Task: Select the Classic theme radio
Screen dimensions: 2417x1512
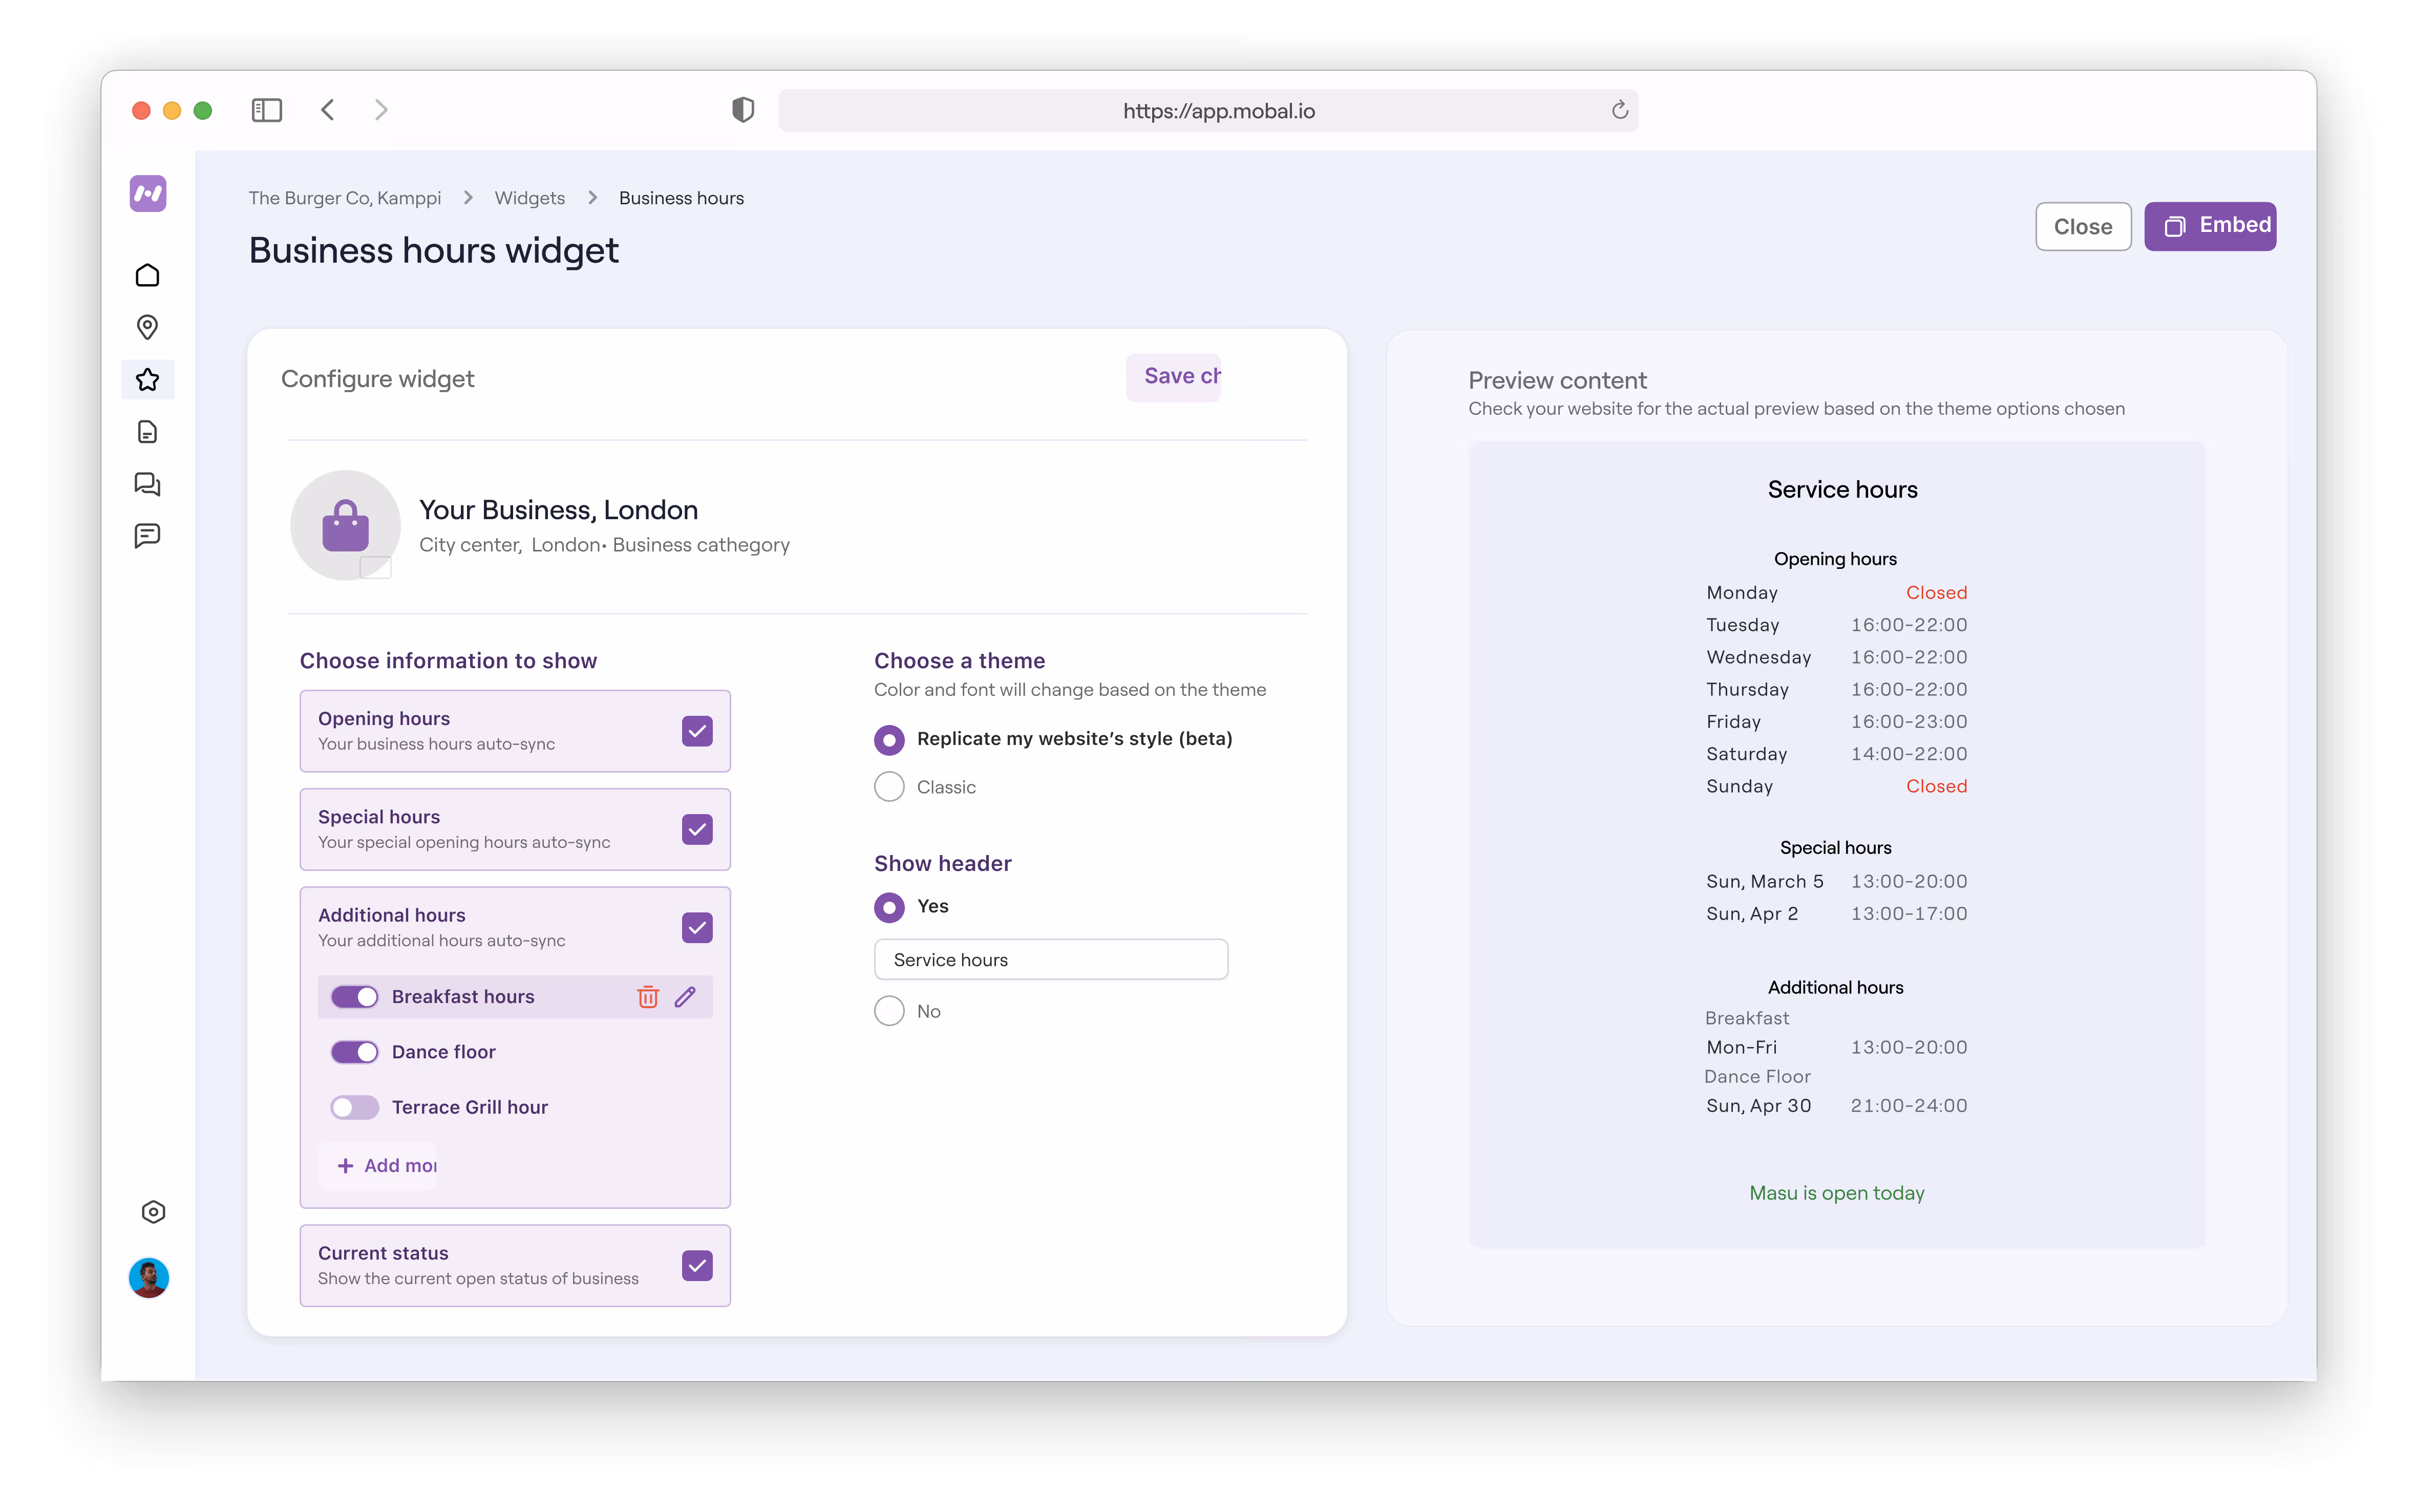Action: [889, 787]
